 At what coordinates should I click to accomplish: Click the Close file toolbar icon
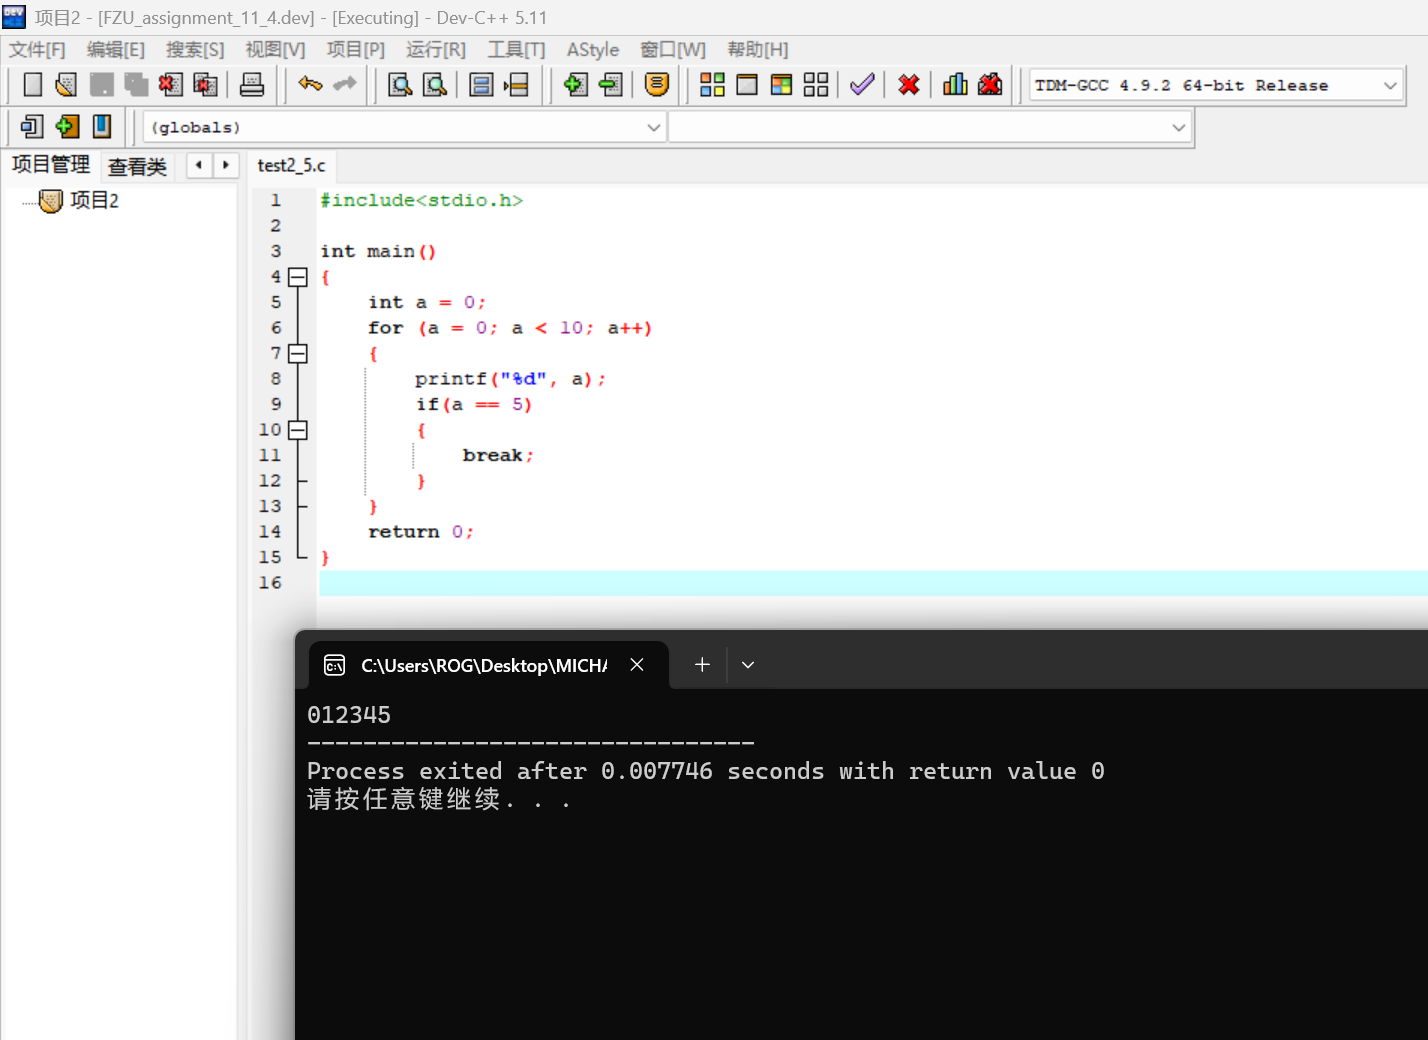click(170, 85)
